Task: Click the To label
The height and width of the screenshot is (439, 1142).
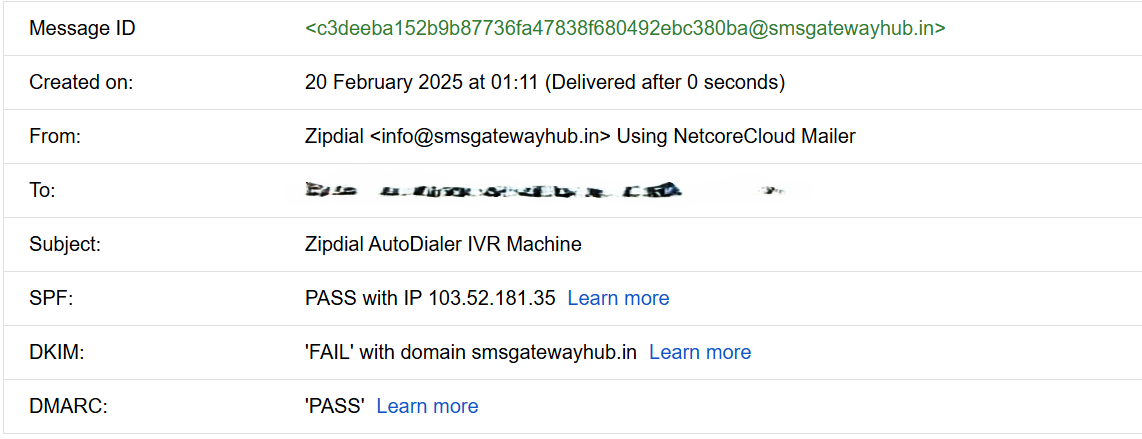Action: 42,190
